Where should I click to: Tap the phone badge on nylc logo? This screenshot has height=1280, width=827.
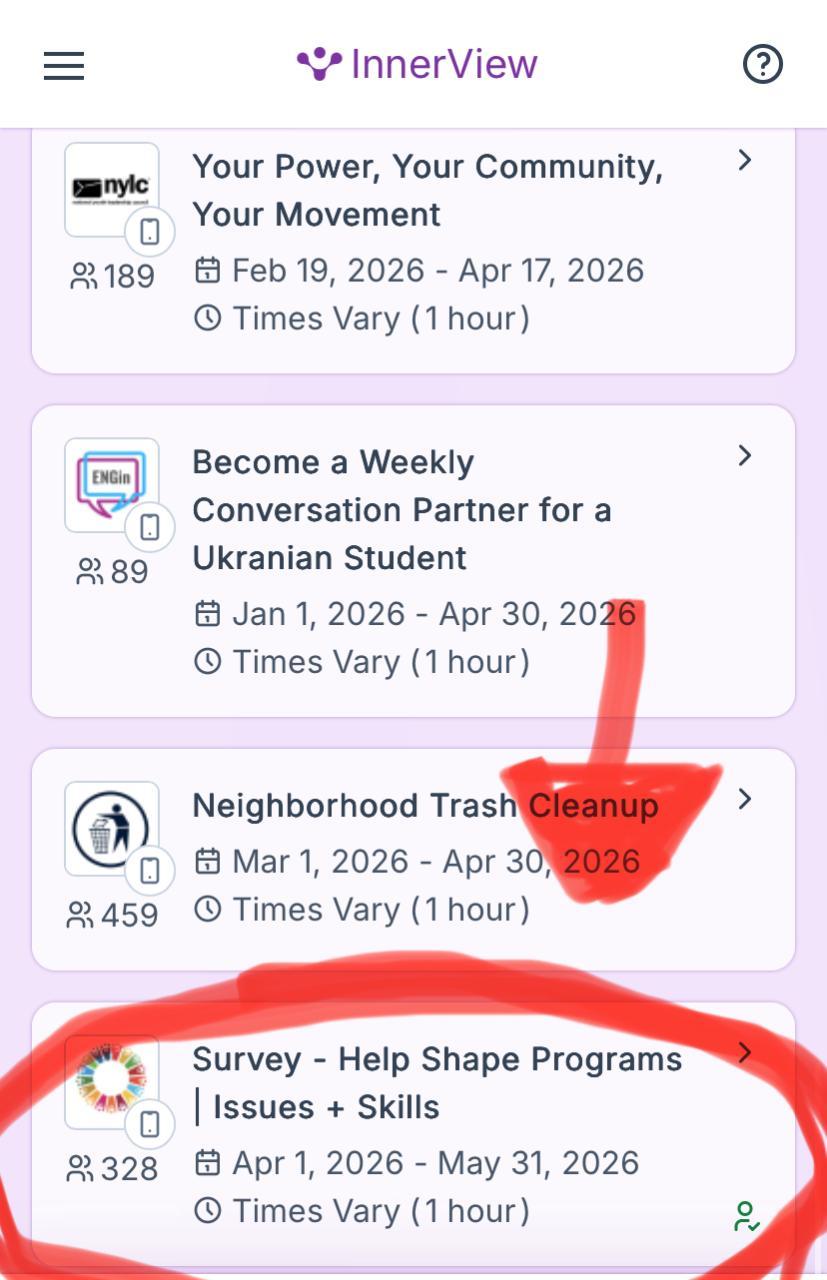click(x=150, y=232)
